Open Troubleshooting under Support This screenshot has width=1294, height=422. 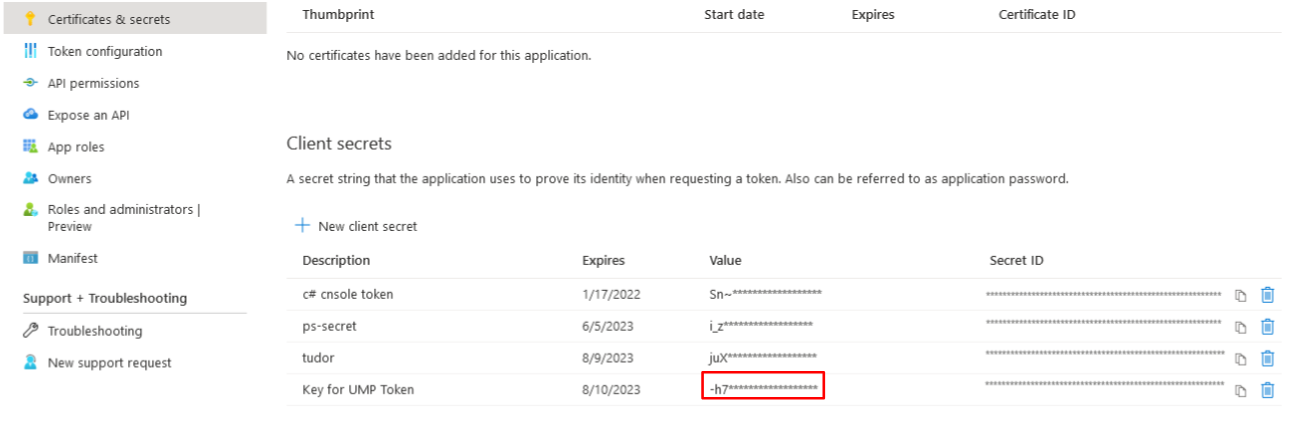coord(95,331)
